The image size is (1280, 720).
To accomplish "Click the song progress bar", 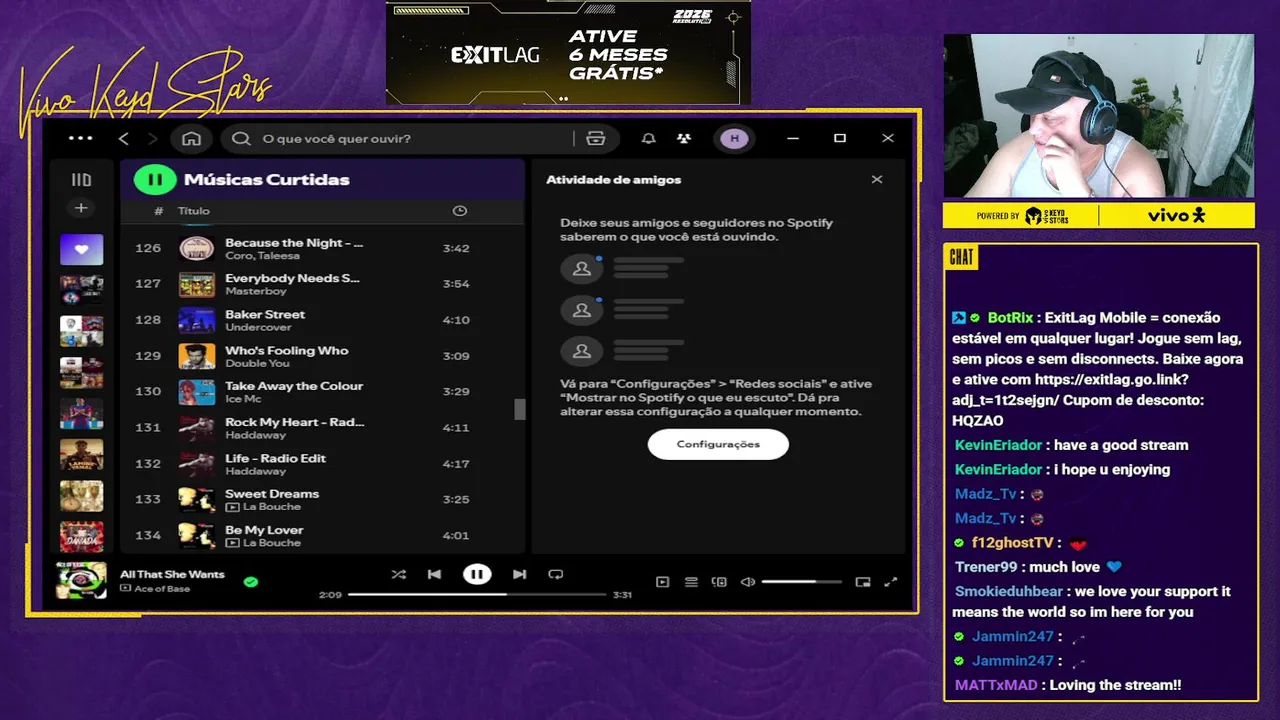I will (477, 595).
